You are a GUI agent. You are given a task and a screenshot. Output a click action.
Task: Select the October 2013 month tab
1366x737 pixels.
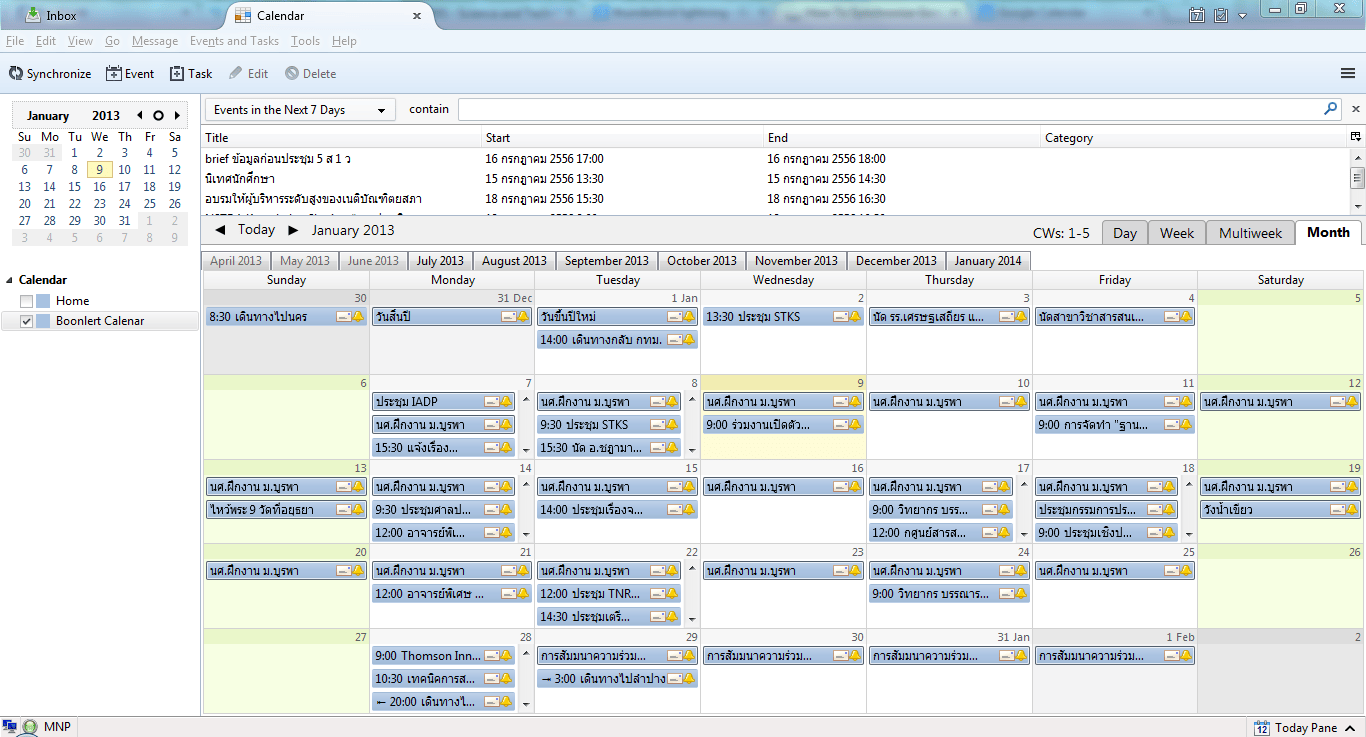click(702, 261)
